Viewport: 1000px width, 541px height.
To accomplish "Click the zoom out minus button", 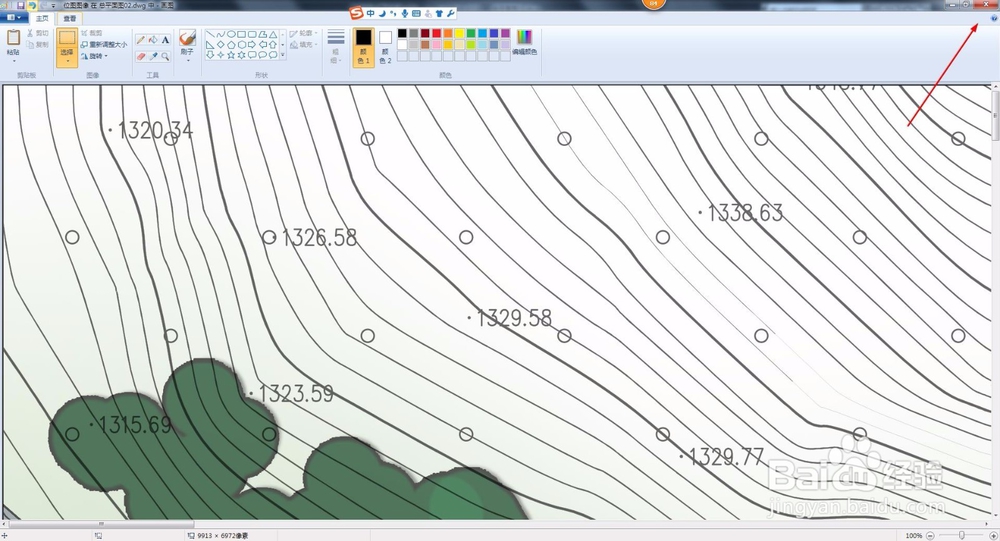I will [930, 535].
